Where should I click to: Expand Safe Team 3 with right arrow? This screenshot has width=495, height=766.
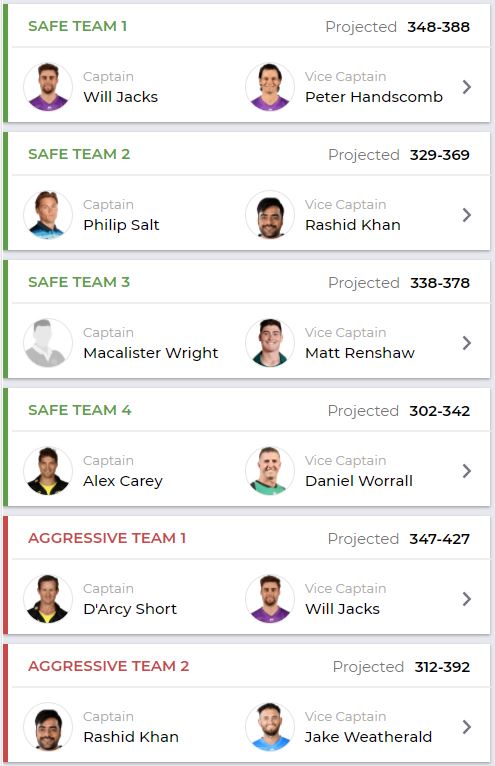point(467,343)
